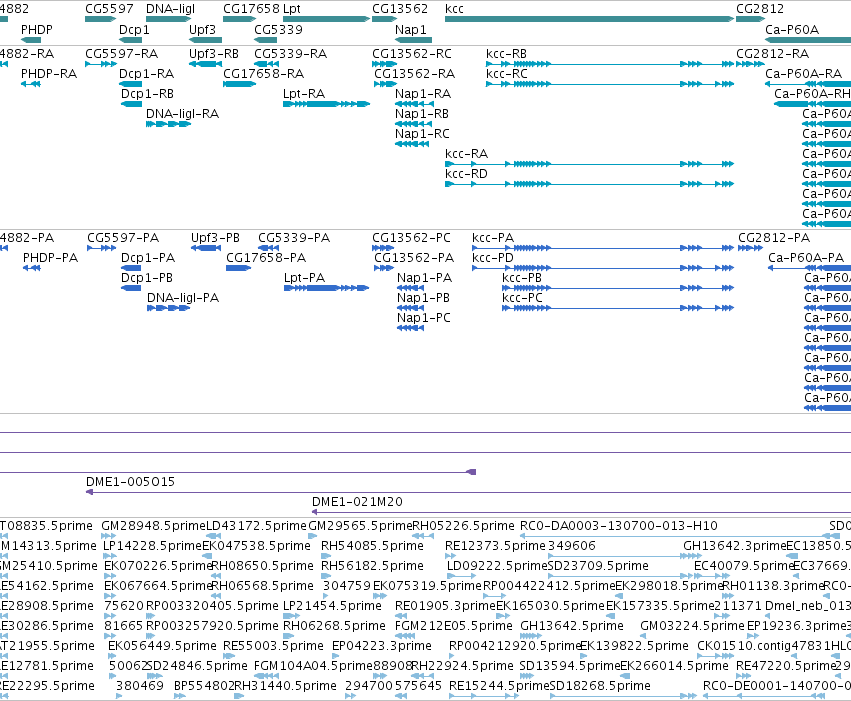Select the PHDP-PA protein
Viewport: 851px width, 701px height.
pyautogui.click(x=32, y=268)
